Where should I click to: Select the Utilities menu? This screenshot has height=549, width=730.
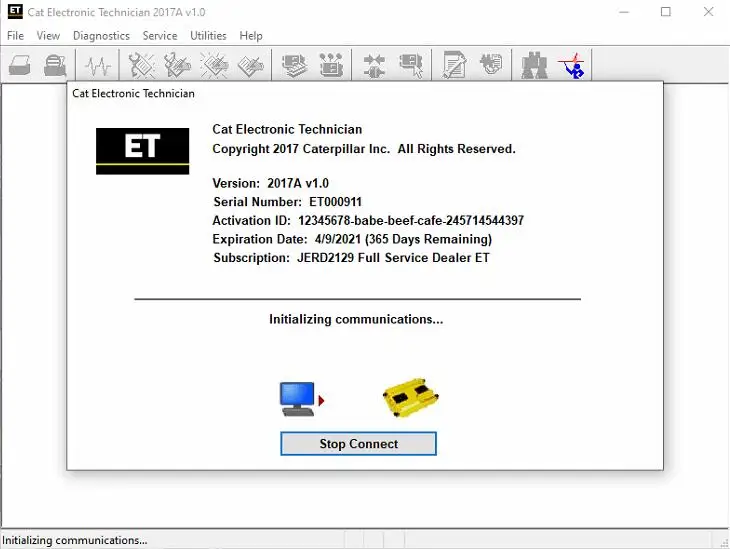tap(208, 36)
